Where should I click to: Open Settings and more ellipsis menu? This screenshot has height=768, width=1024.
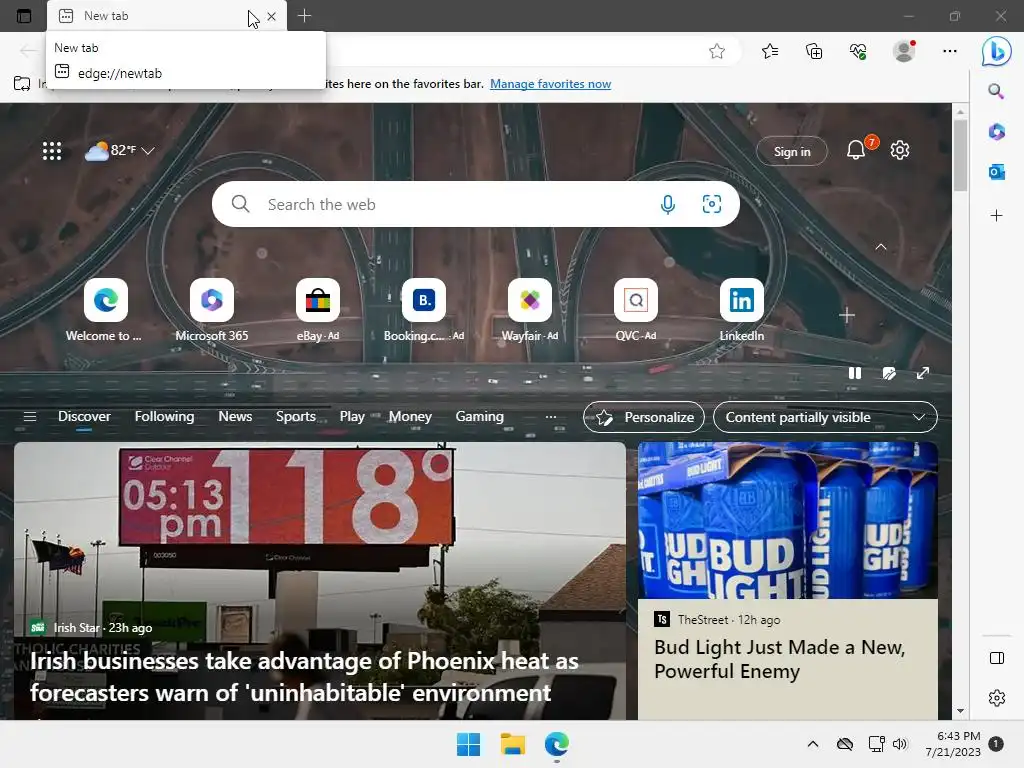[950, 51]
